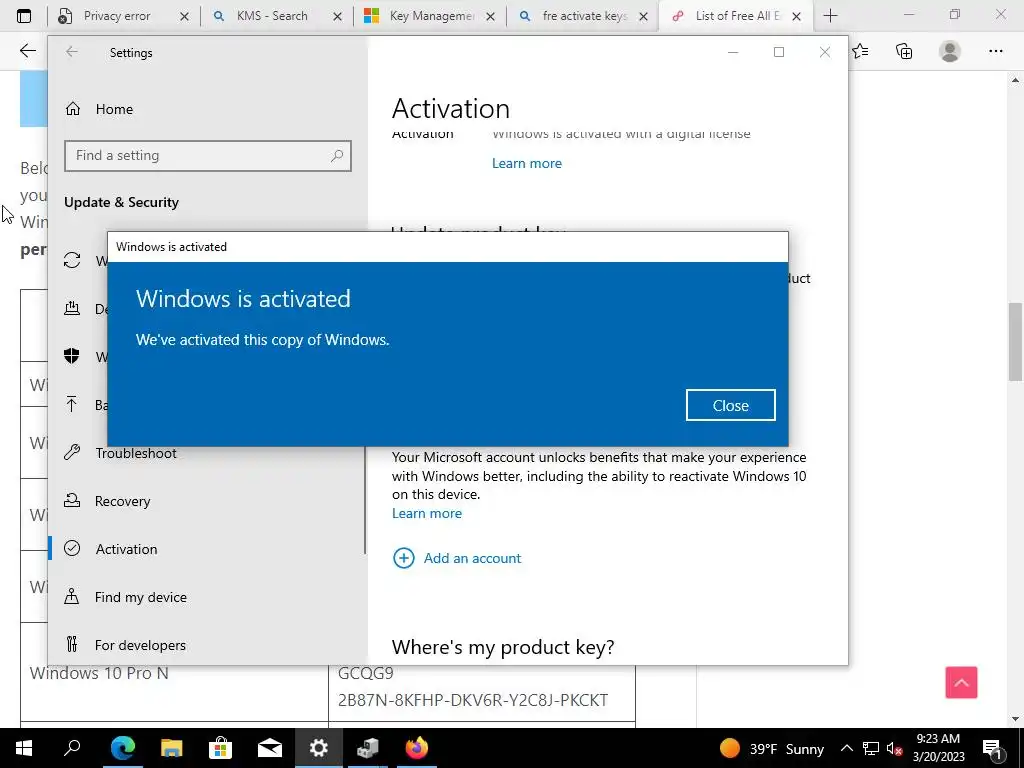1024x768 pixels.
Task: Click the red scroll-to-top button
Action: point(961,682)
